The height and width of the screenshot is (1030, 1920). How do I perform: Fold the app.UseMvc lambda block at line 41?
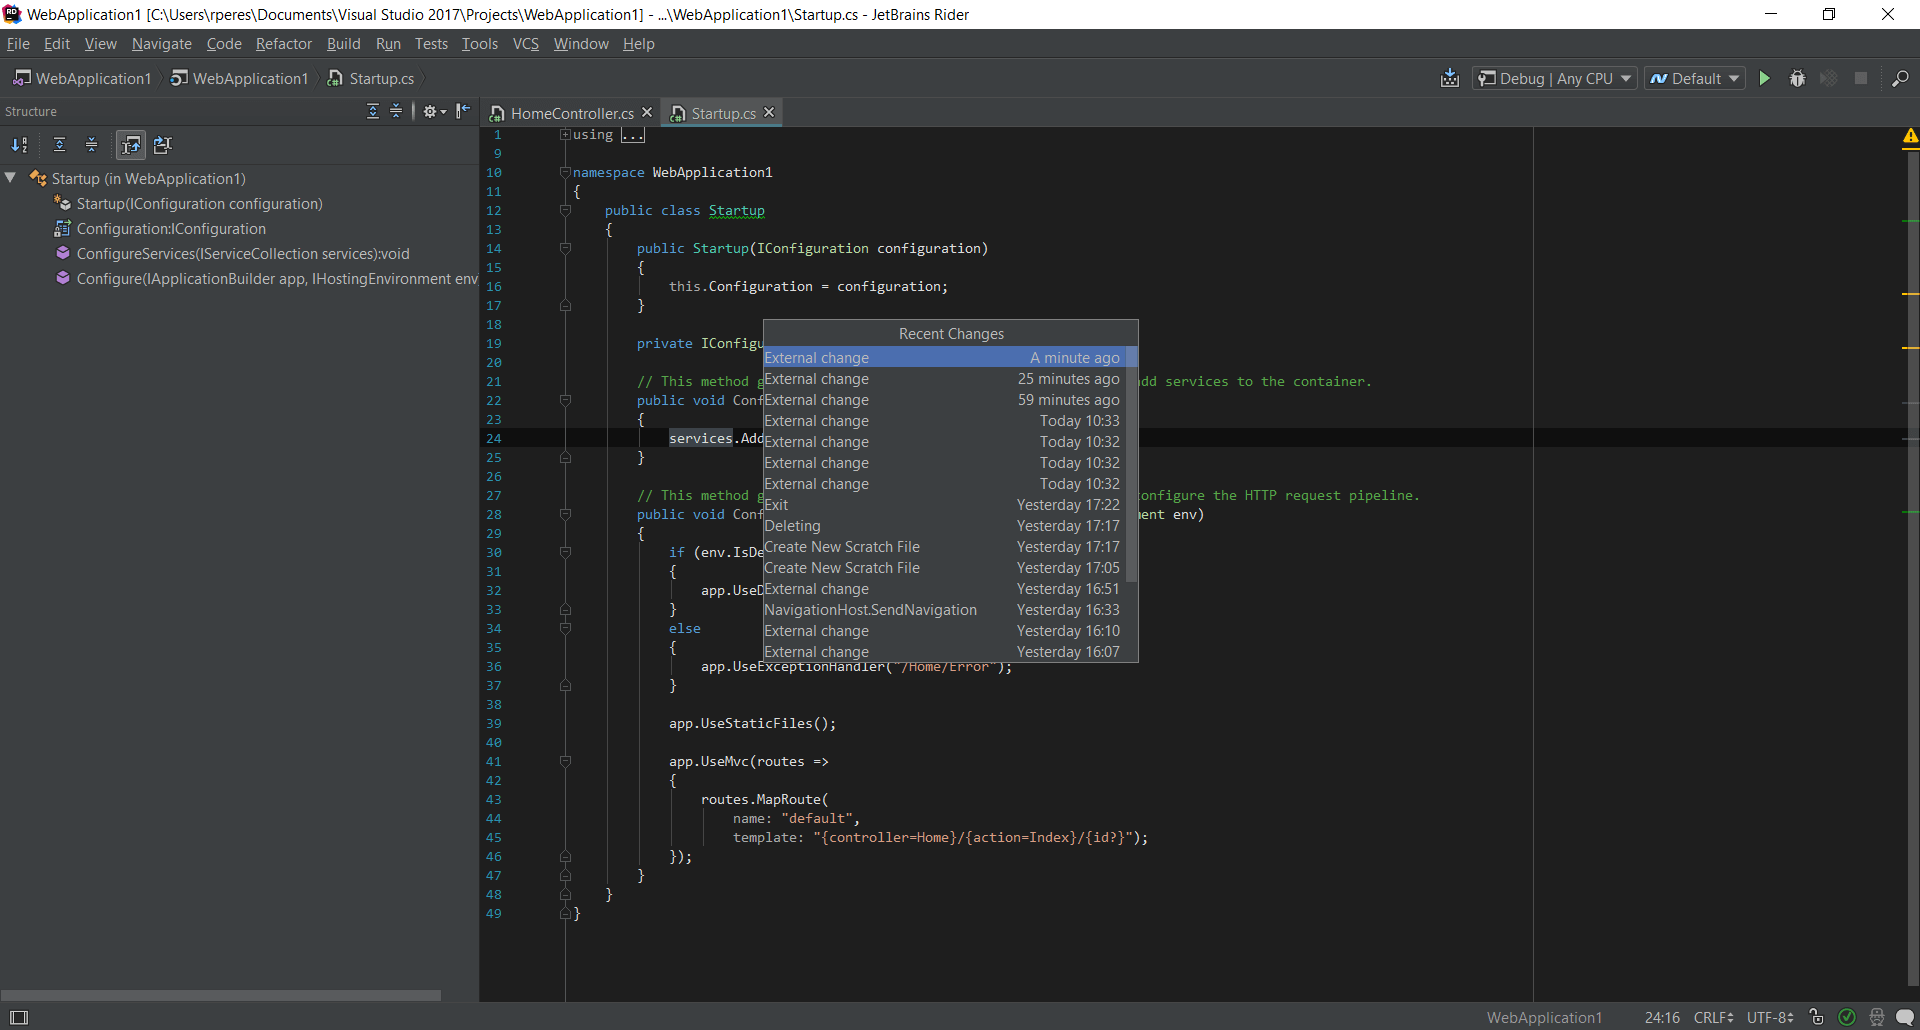tap(565, 761)
